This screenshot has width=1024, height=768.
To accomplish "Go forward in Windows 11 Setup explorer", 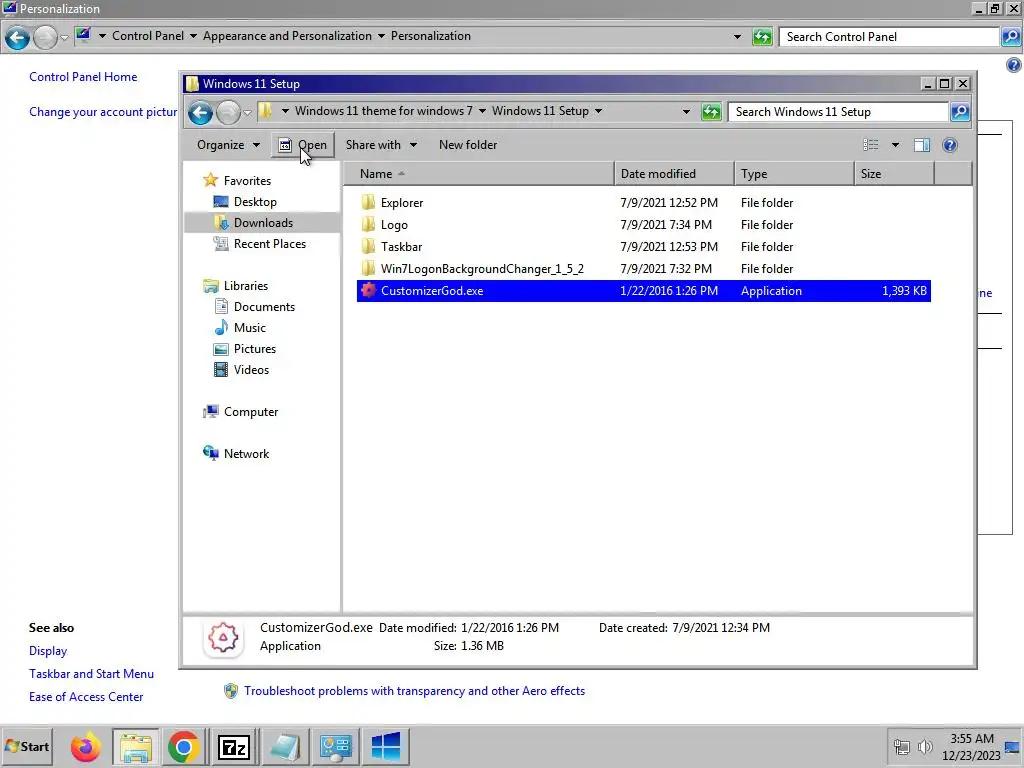I will (x=228, y=113).
